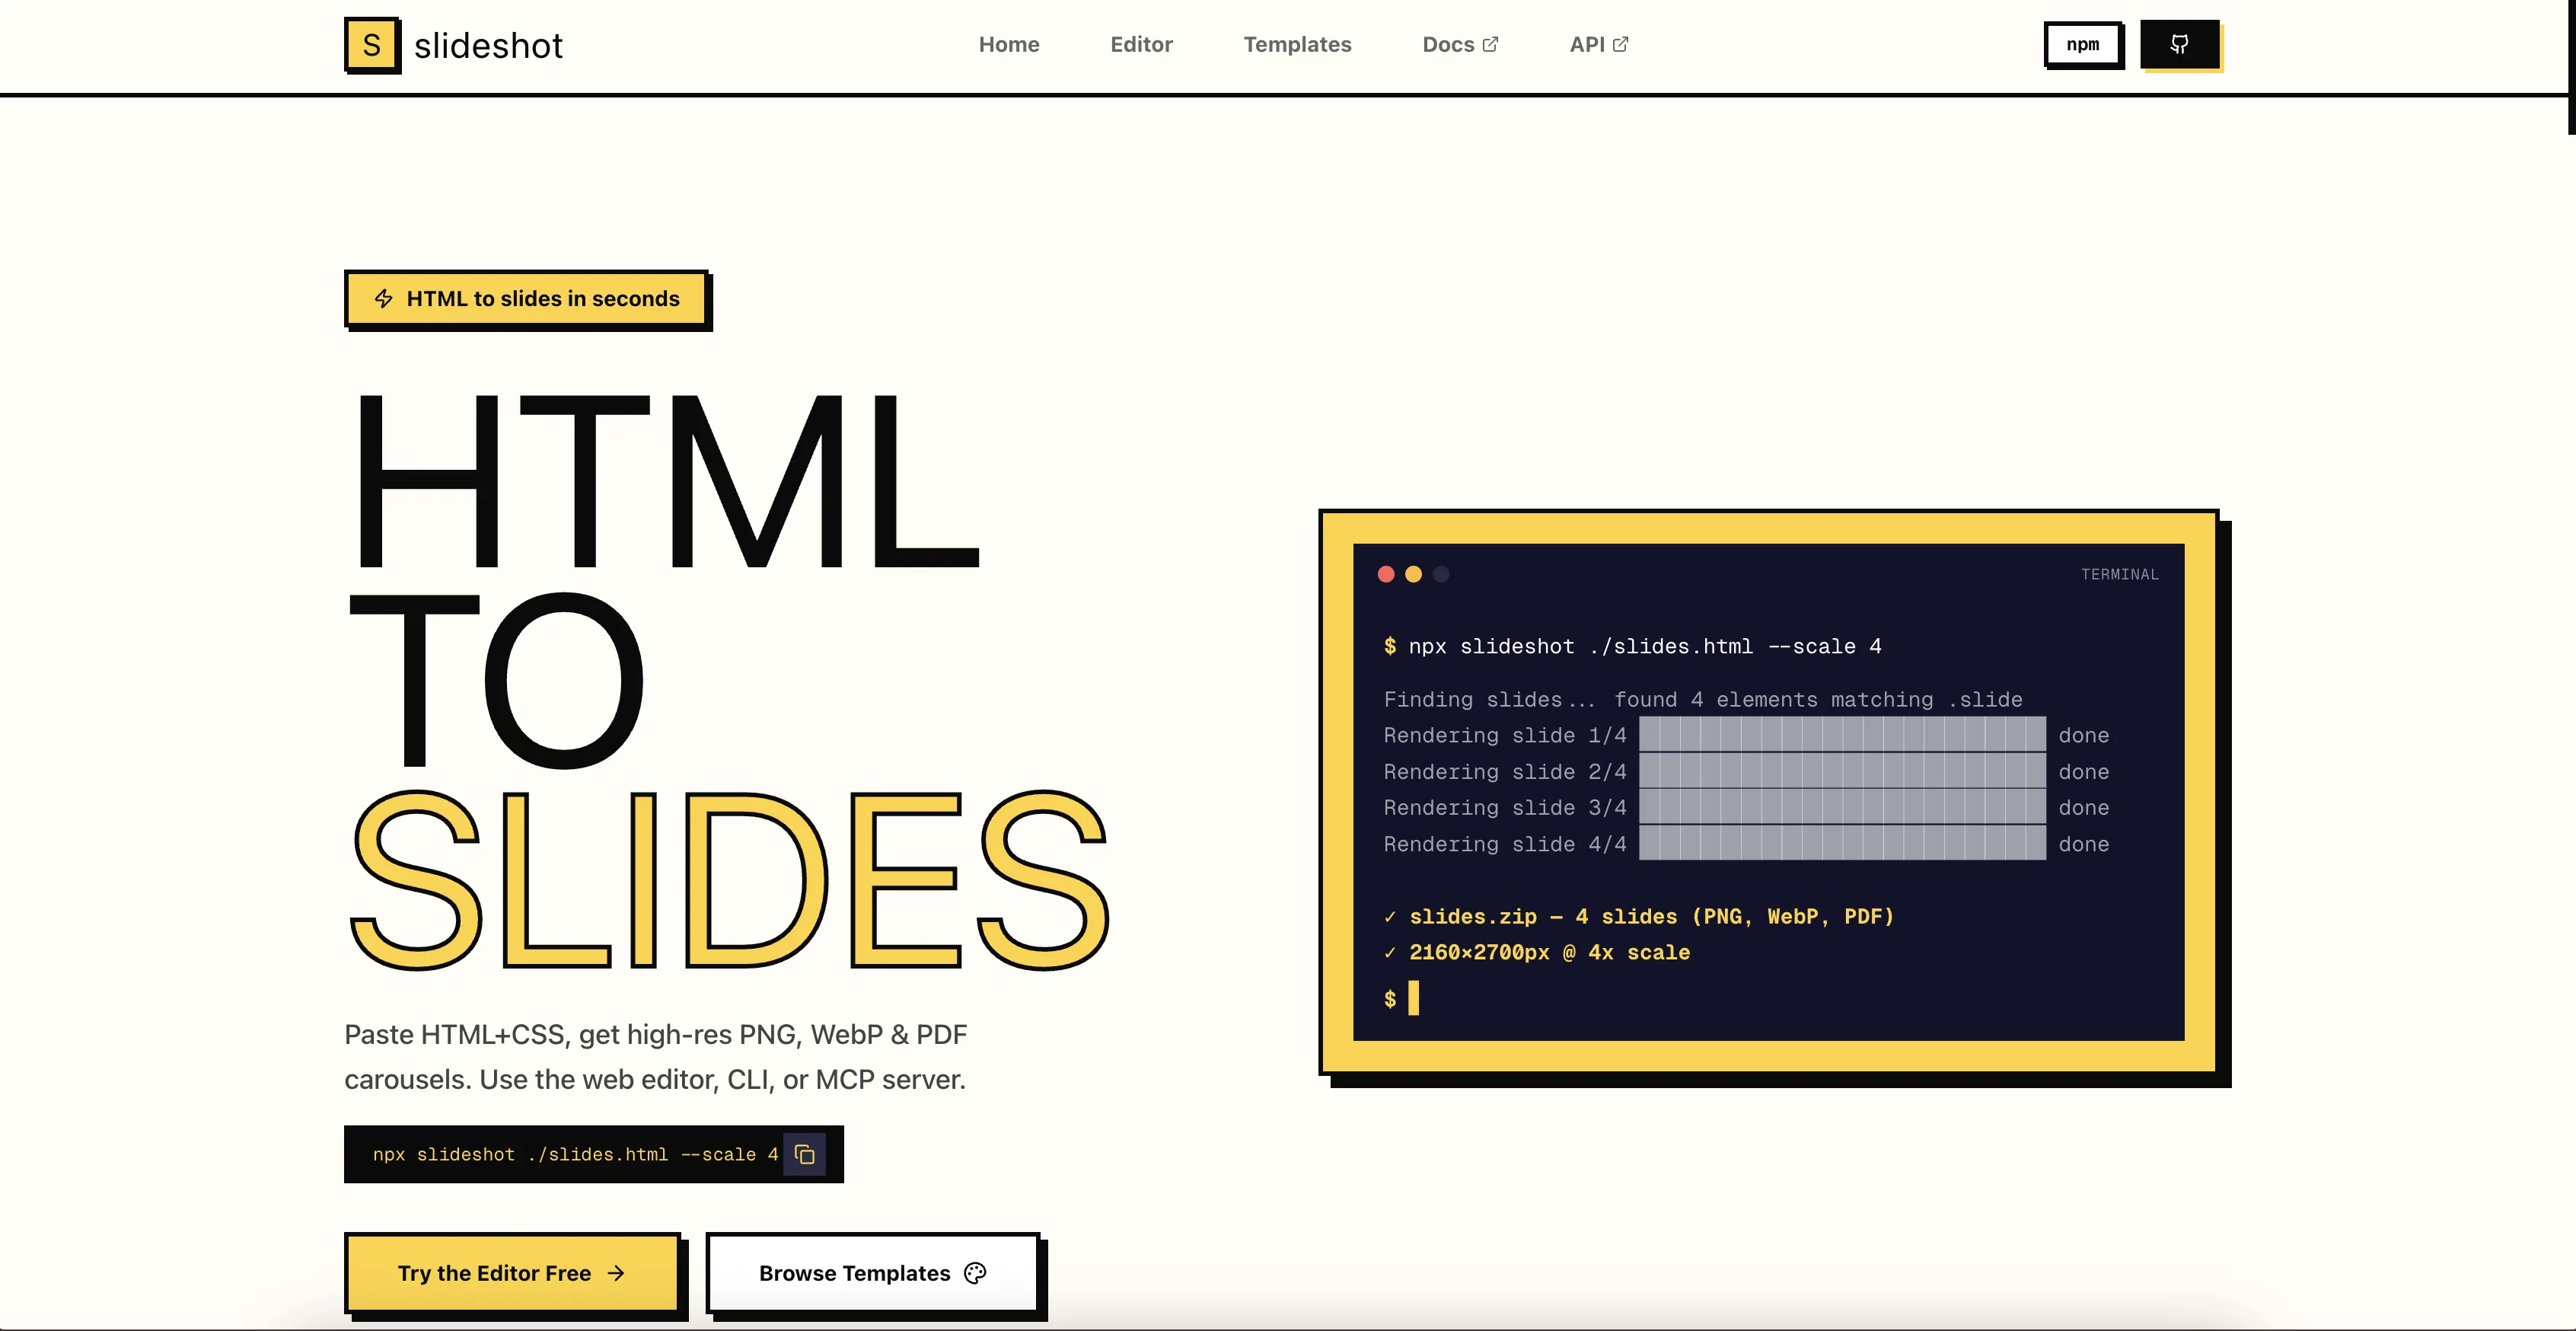Click the terminal cursor block prompt

point(1413,998)
